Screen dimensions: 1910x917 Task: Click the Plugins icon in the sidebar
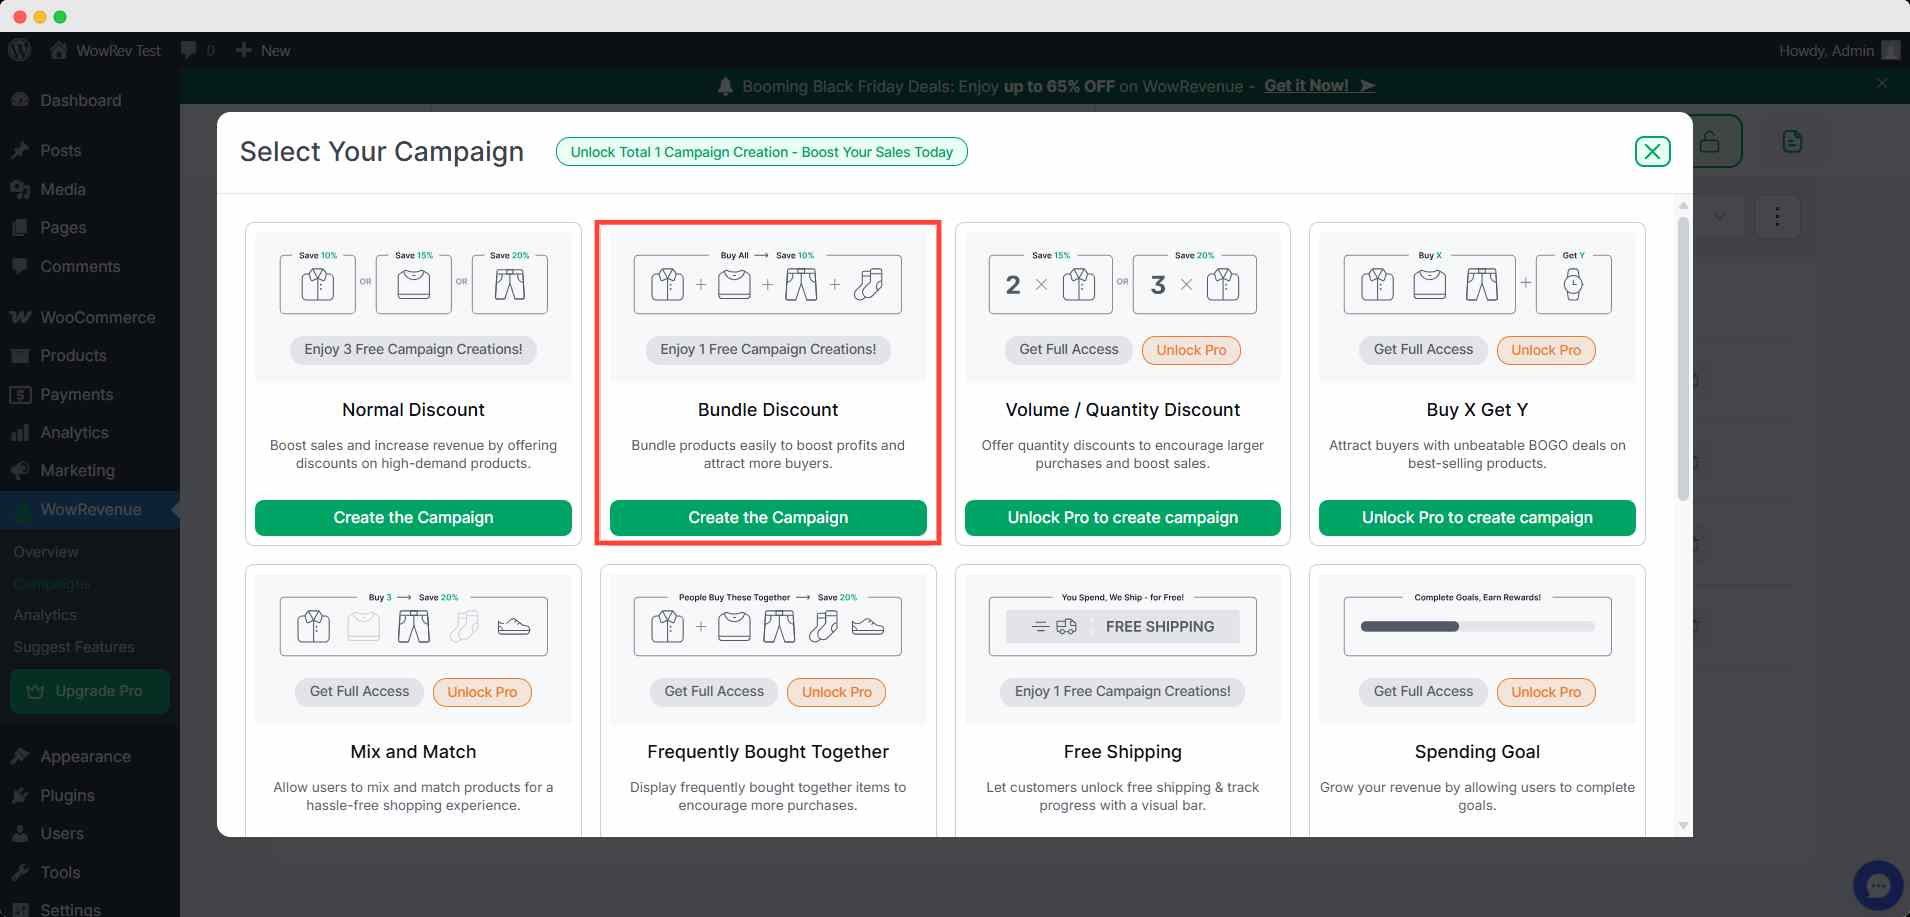click(x=19, y=795)
